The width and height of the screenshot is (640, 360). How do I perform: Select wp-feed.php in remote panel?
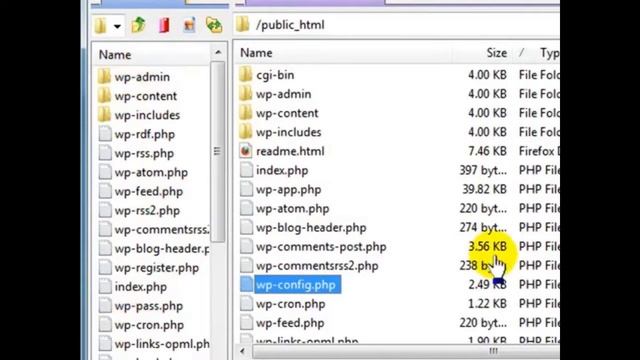coord(290,323)
